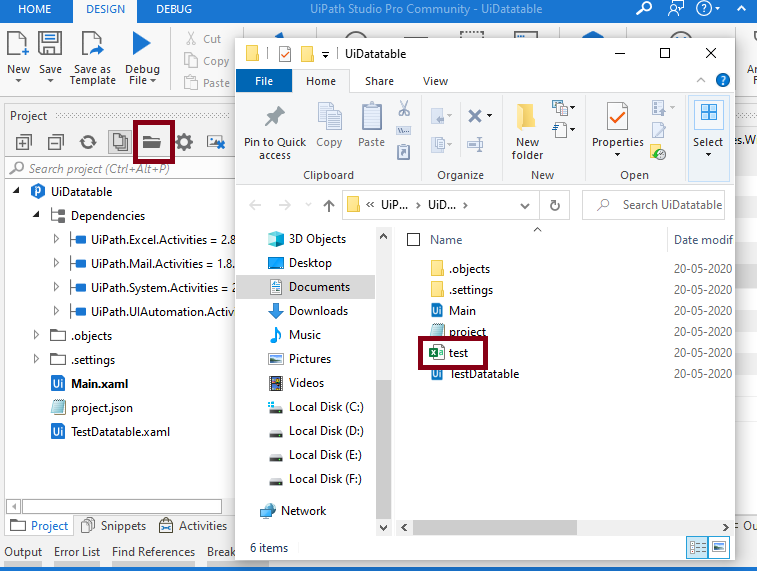The height and width of the screenshot is (571, 757).
Task: Expand UiPath.Excel.Activities dependency
Action: (56, 239)
